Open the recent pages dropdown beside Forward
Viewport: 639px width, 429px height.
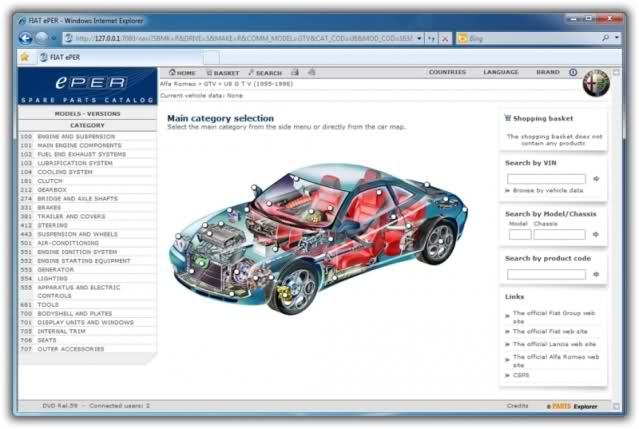click(54, 38)
